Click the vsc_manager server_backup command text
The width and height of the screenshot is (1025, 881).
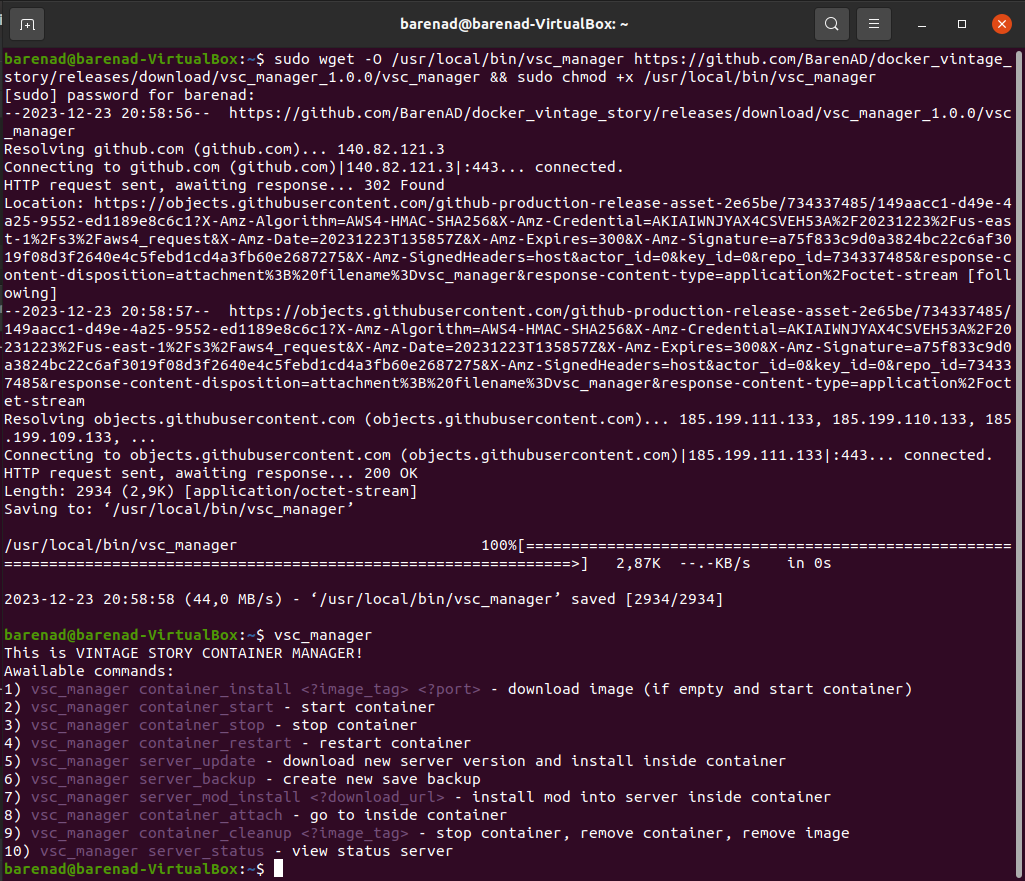143,779
